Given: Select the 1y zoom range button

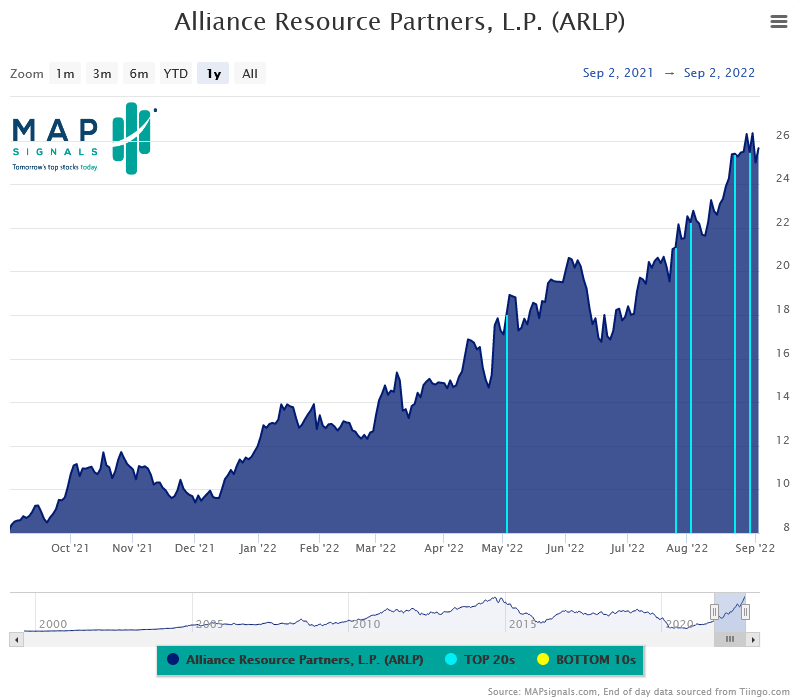Looking at the screenshot, I should (213, 73).
